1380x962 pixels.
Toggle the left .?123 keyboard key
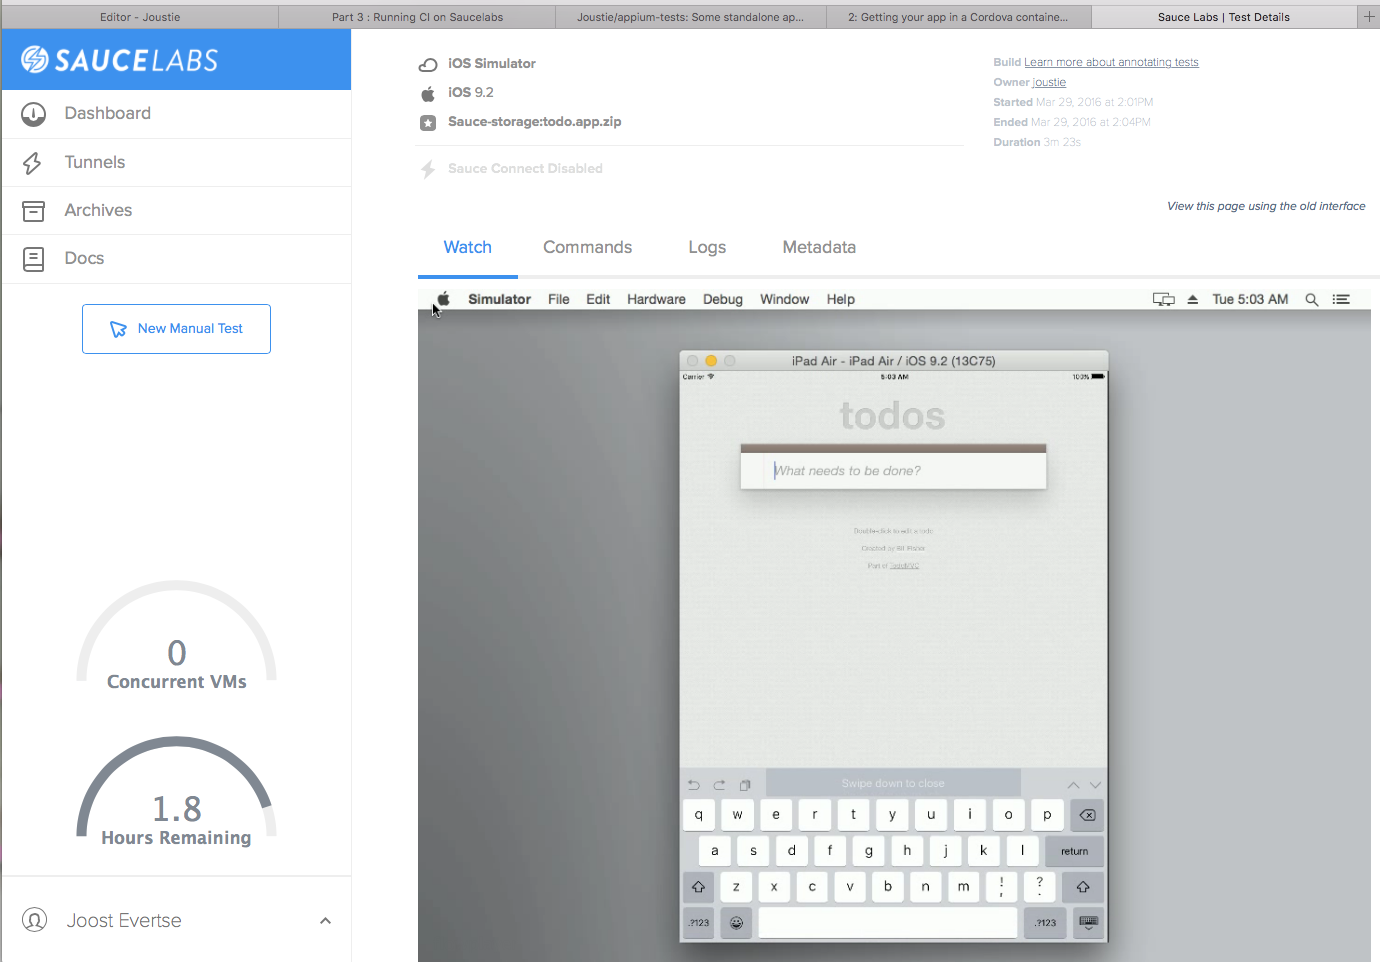click(x=699, y=923)
